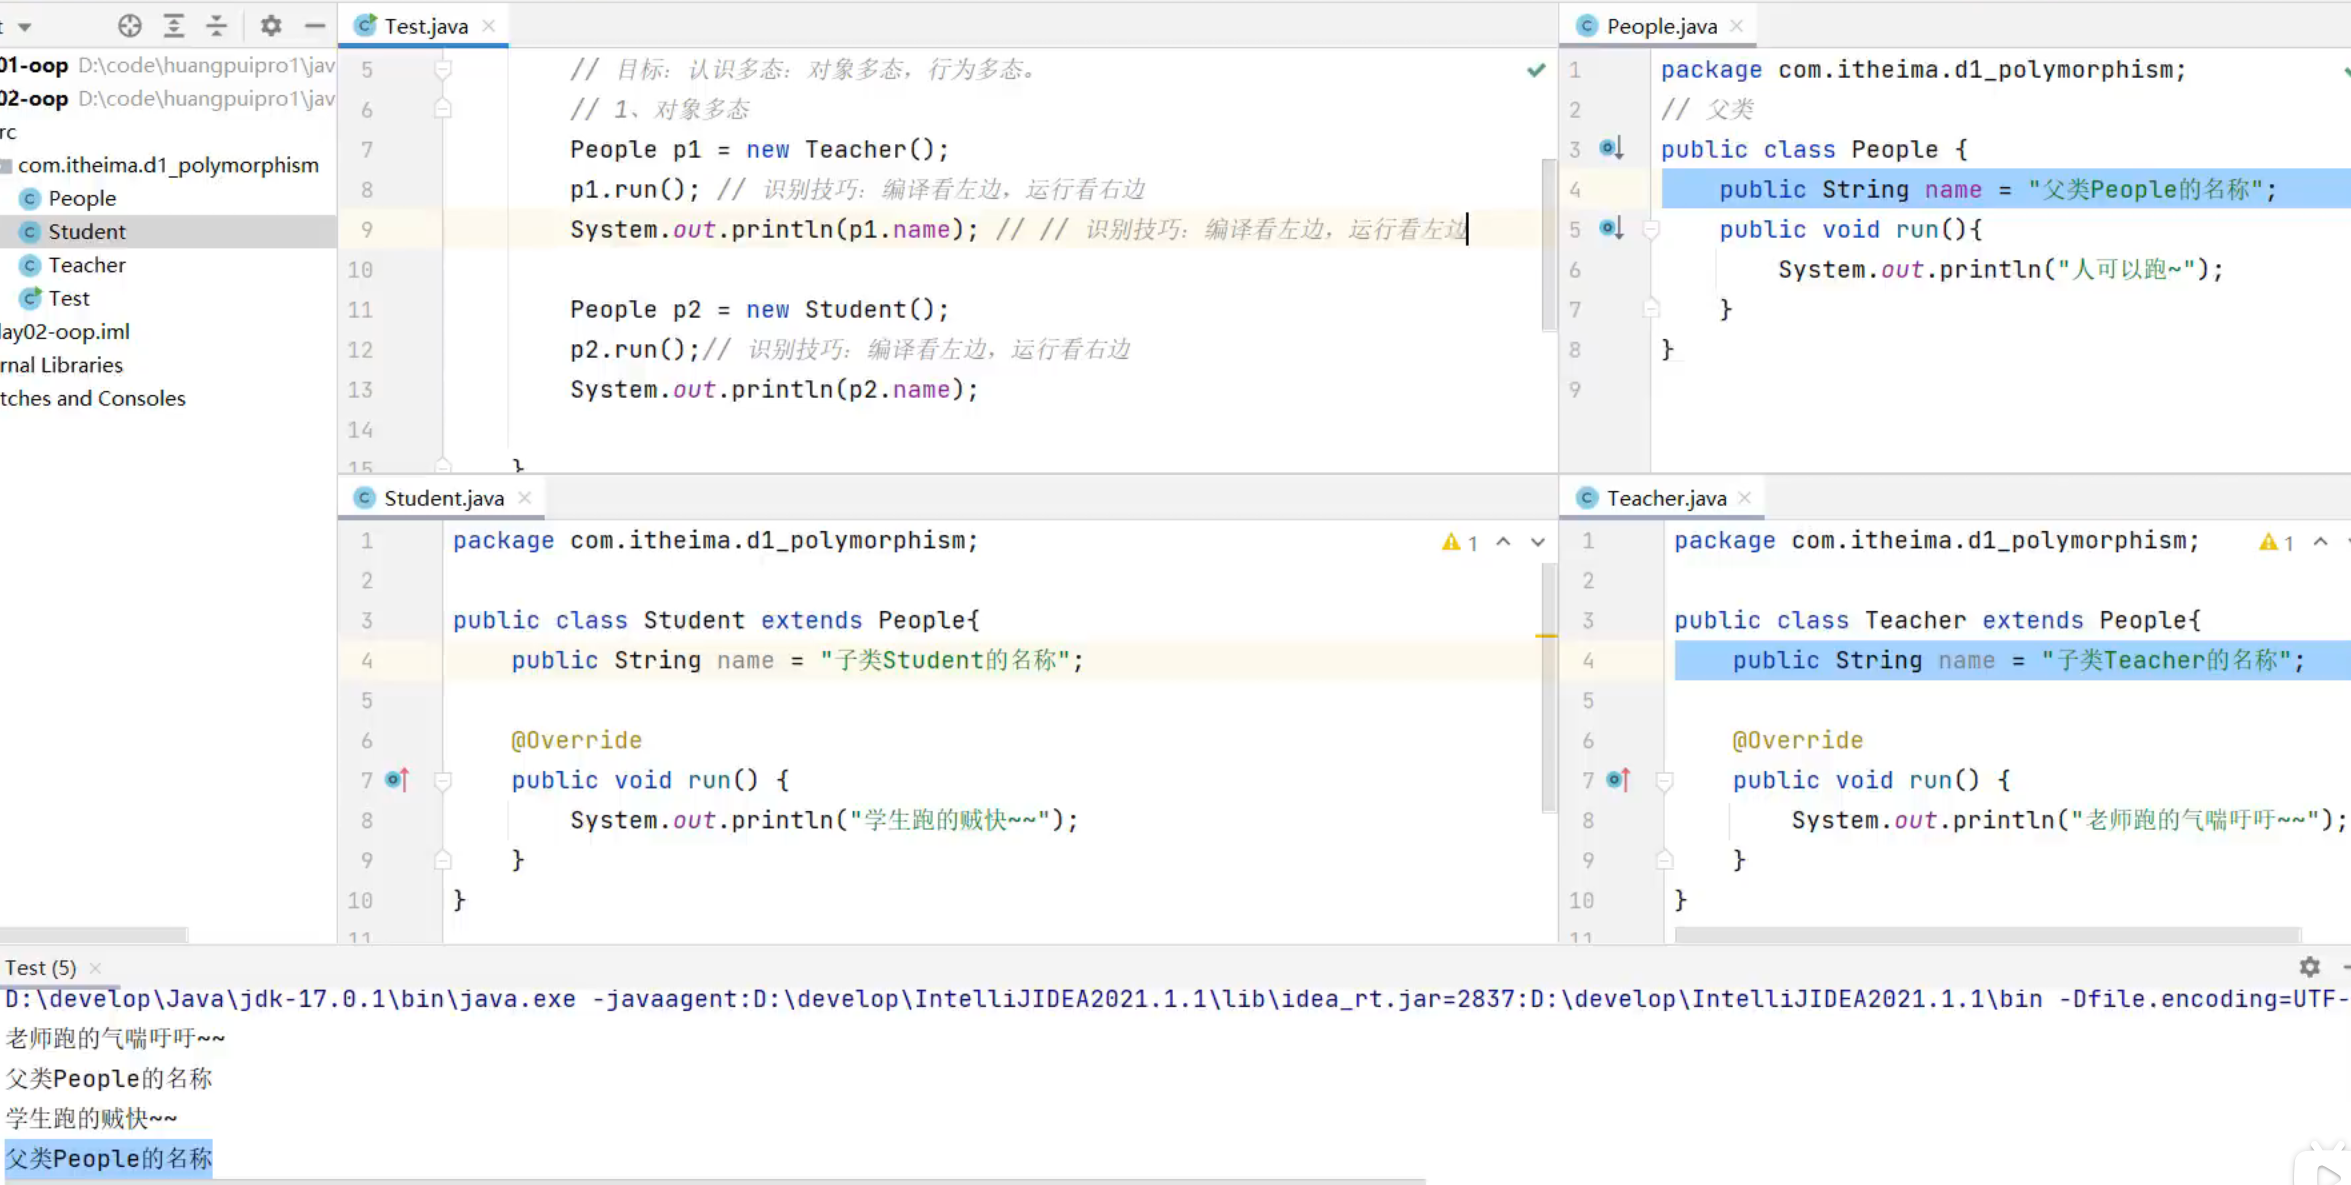Click the locate/select opened file target icon

(x=129, y=26)
